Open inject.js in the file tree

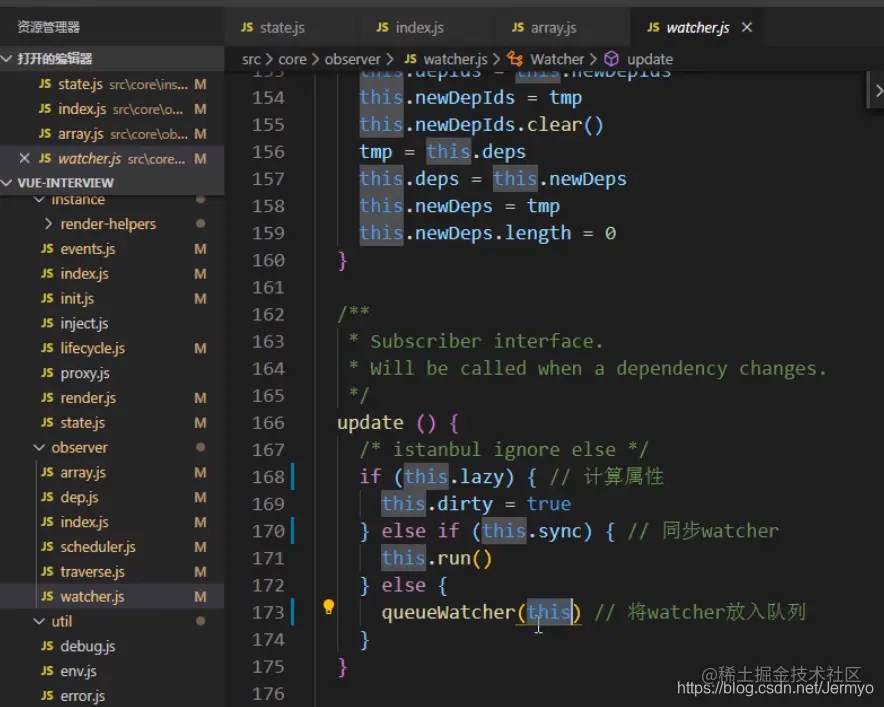click(112, 323)
